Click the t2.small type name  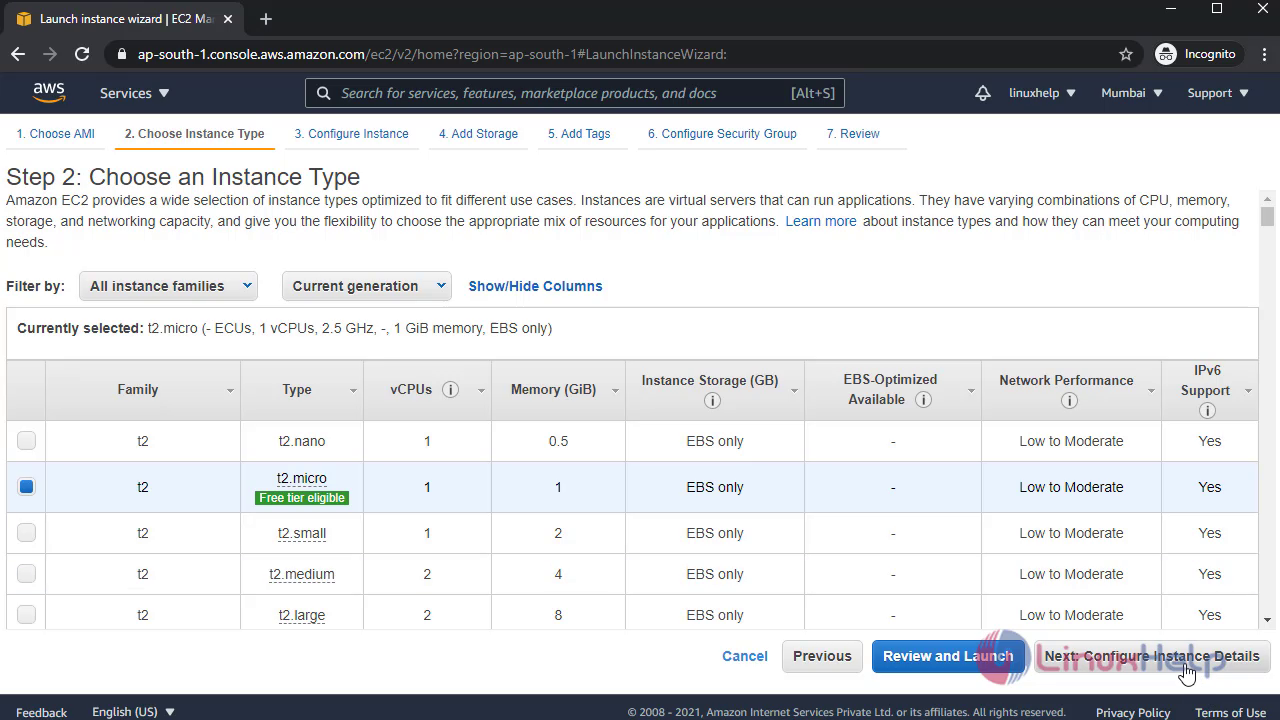coord(302,533)
